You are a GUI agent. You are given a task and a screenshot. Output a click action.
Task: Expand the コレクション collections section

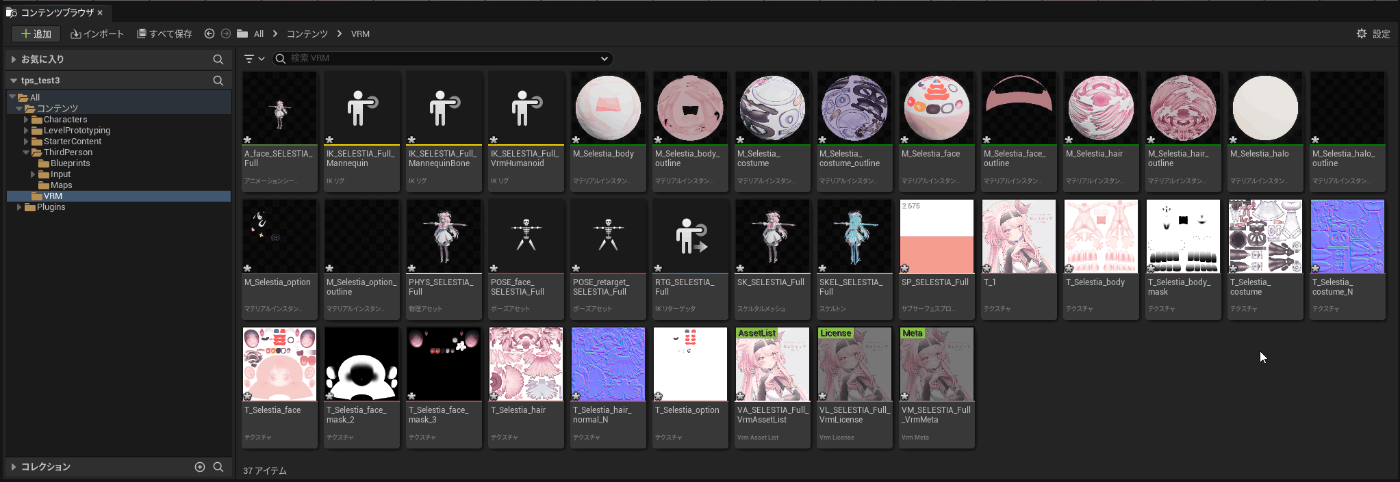point(13,467)
